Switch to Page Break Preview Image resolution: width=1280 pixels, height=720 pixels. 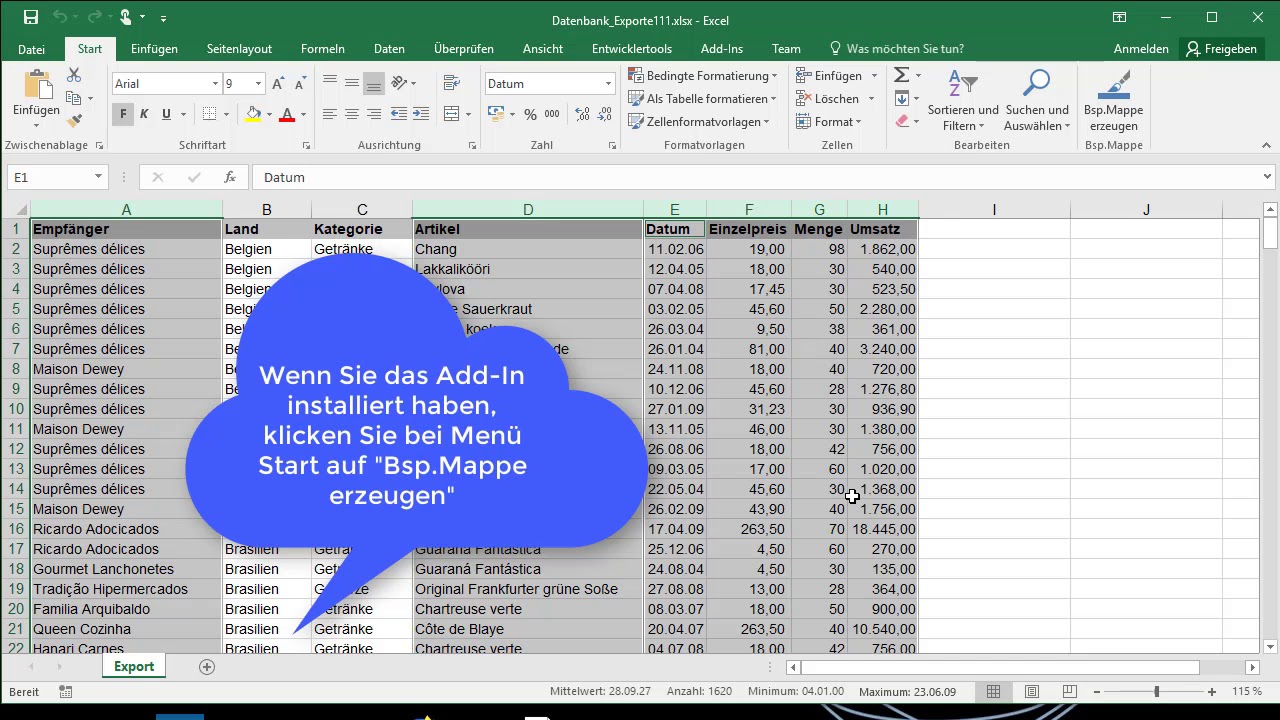1069,692
